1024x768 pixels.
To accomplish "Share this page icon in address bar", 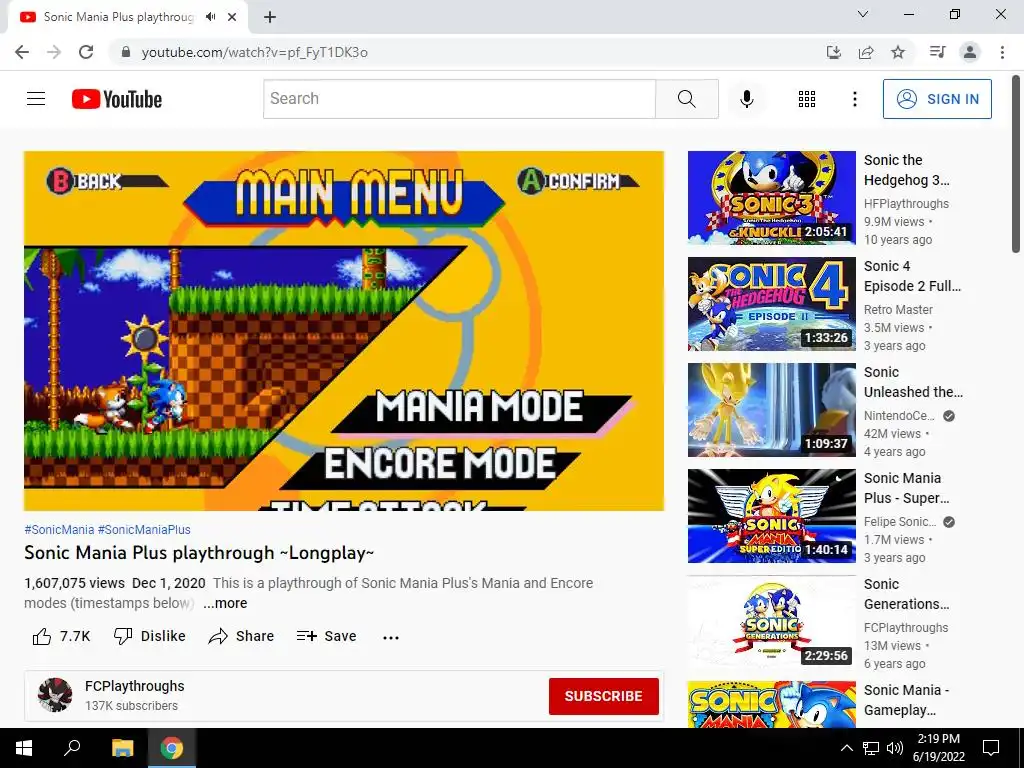I will pyautogui.click(x=866, y=52).
